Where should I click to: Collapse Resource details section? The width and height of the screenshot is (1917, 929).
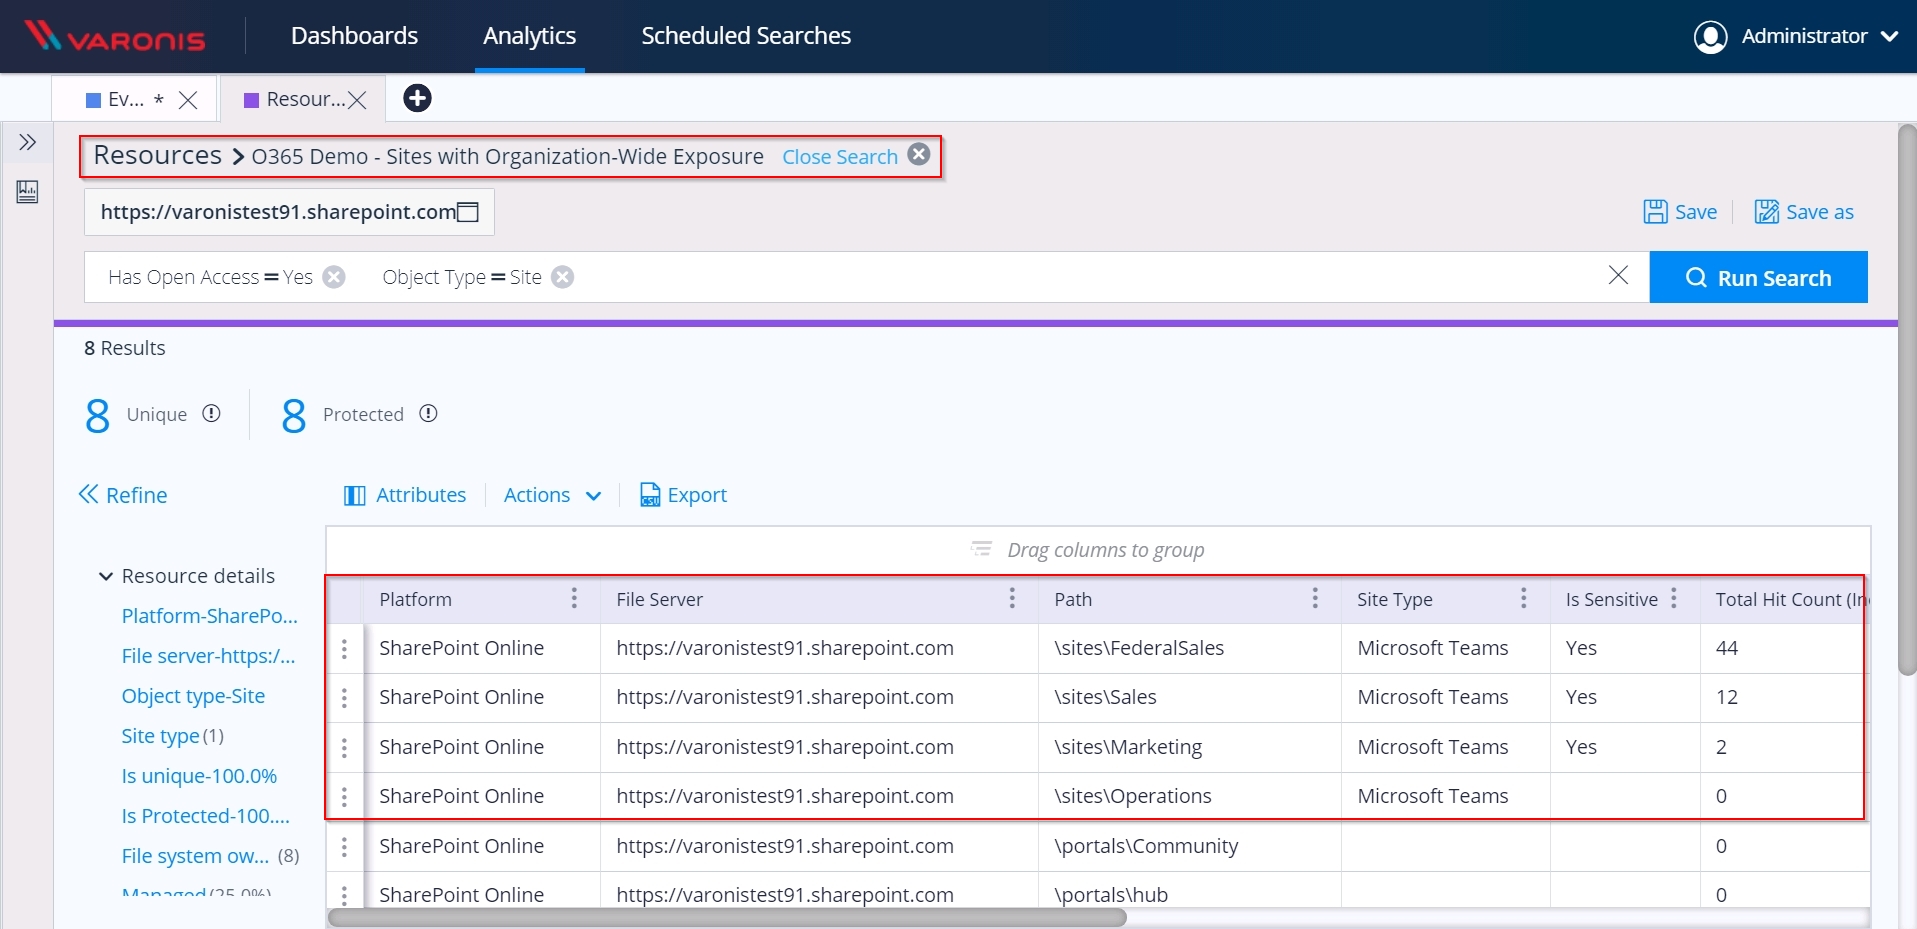(105, 576)
